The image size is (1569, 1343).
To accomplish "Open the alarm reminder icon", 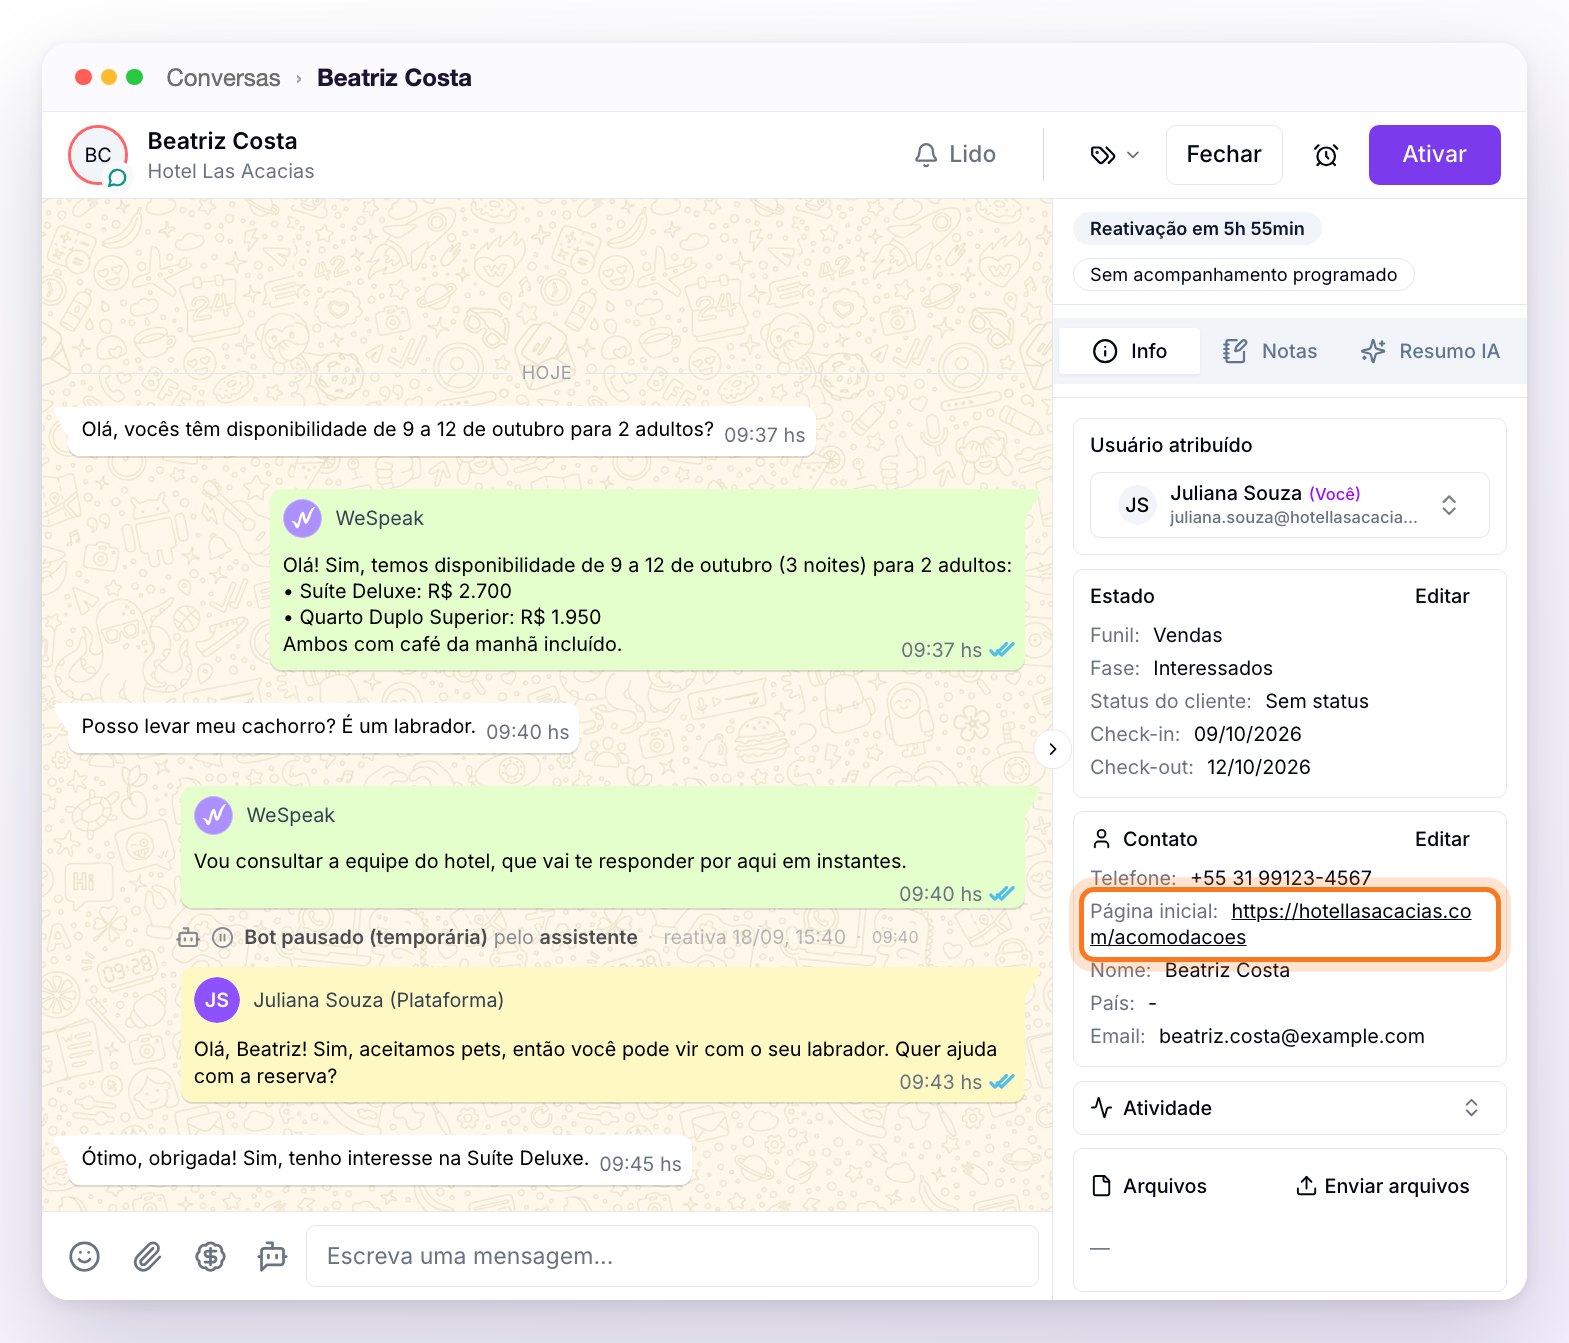I will click(x=1326, y=155).
